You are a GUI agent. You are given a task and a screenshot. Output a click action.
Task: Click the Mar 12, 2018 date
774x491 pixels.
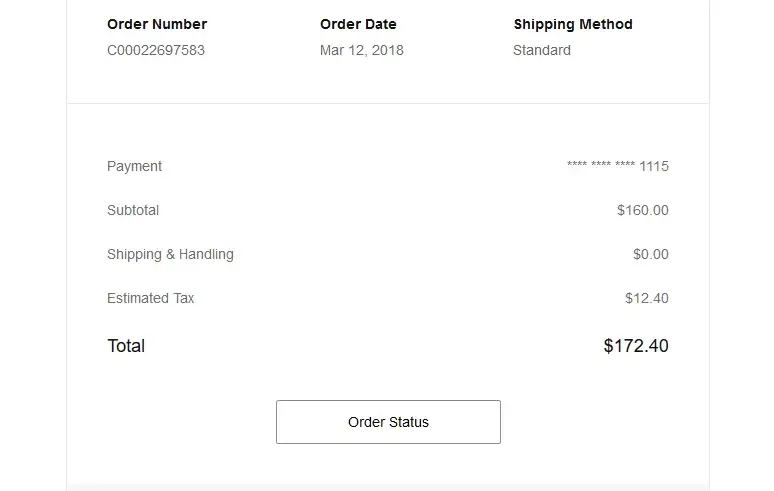[x=362, y=50]
